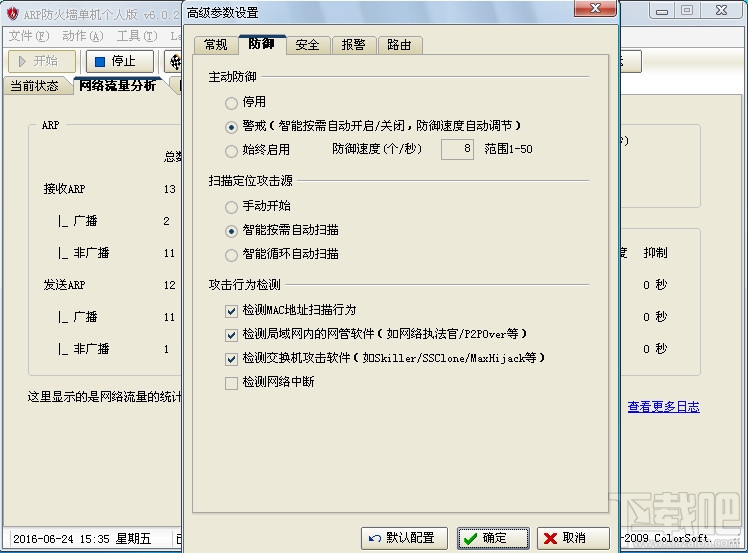
Task: Click the 防御速度 value input field
Action: pos(457,149)
